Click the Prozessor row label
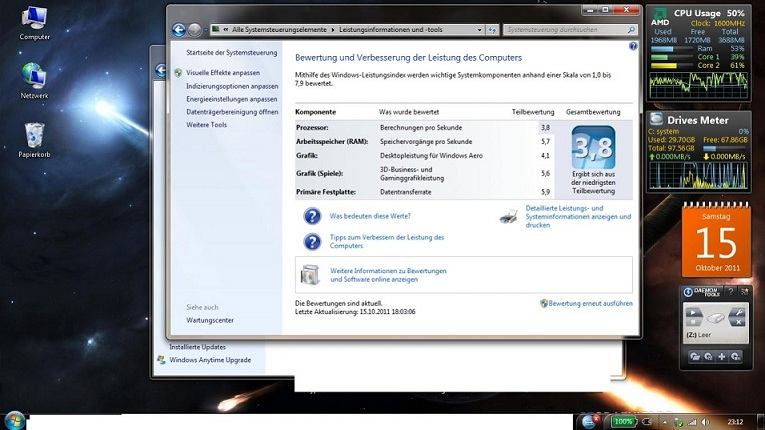The height and width of the screenshot is (430, 765). [x=312, y=127]
